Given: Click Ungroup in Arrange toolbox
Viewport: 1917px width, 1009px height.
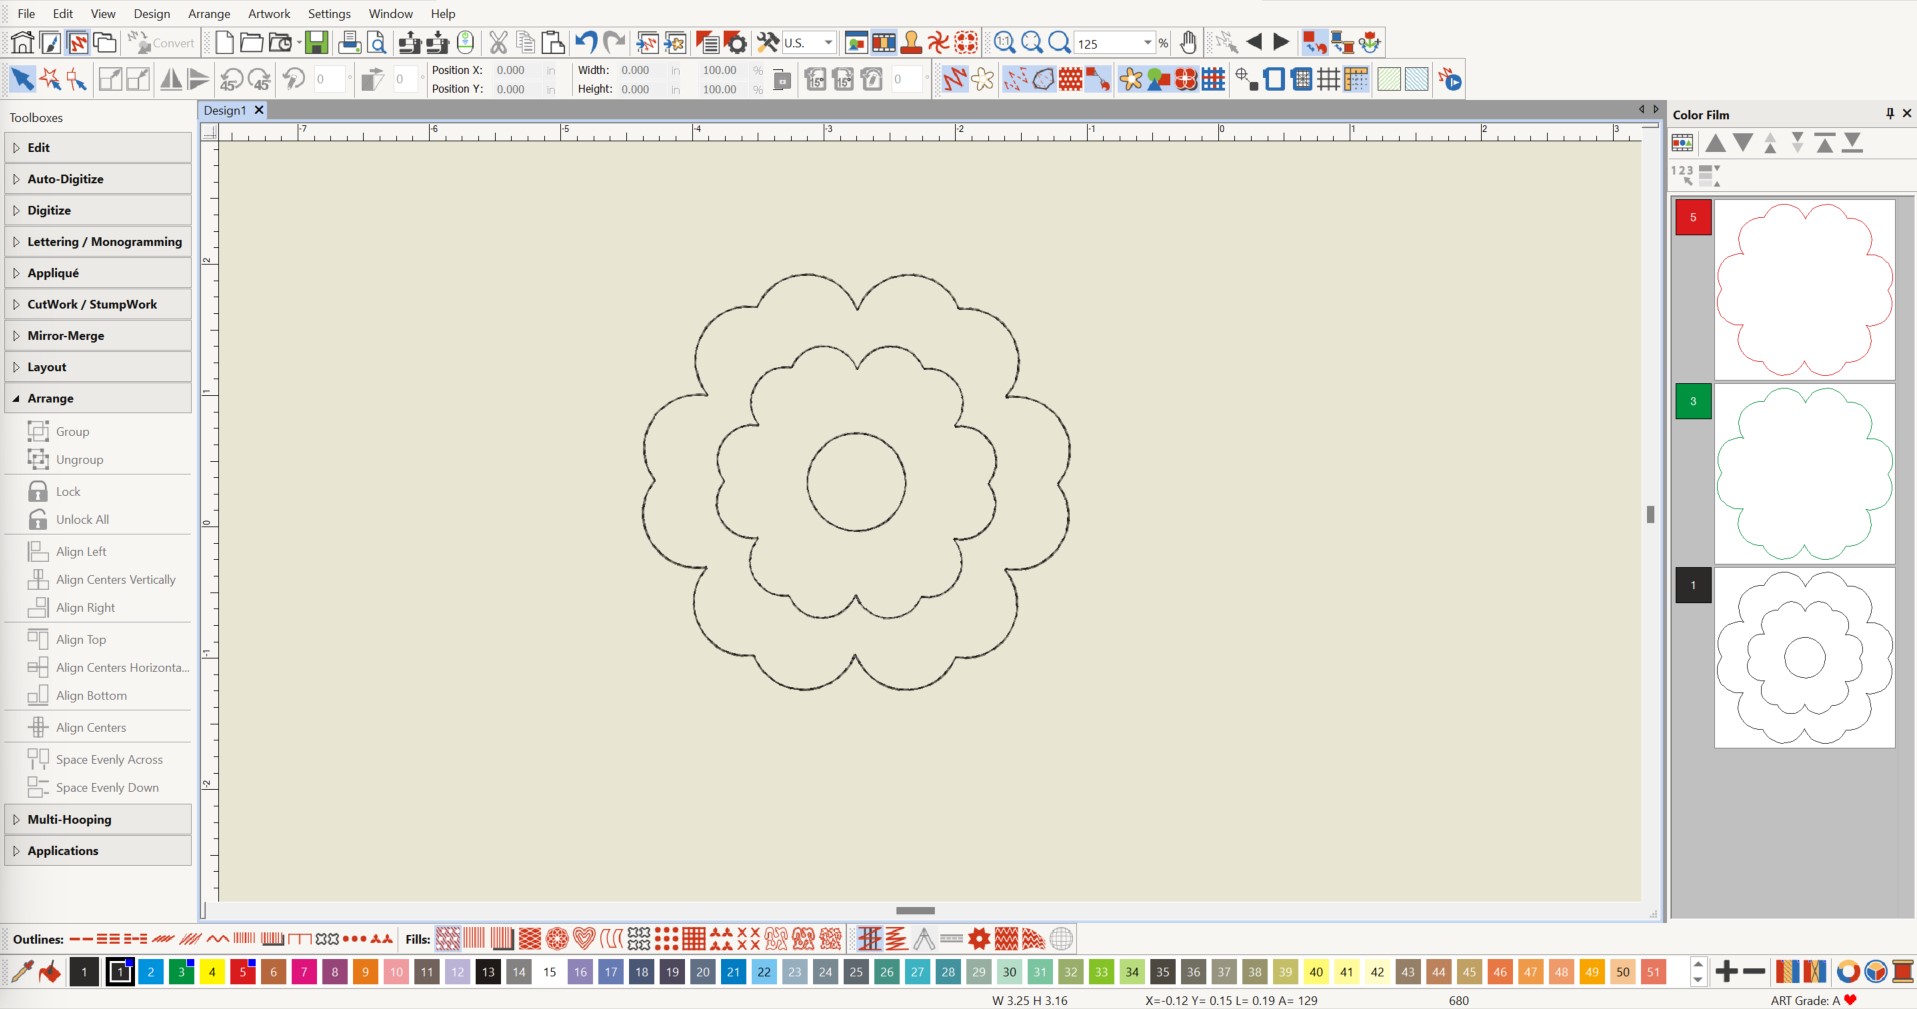Looking at the screenshot, I should (x=79, y=459).
